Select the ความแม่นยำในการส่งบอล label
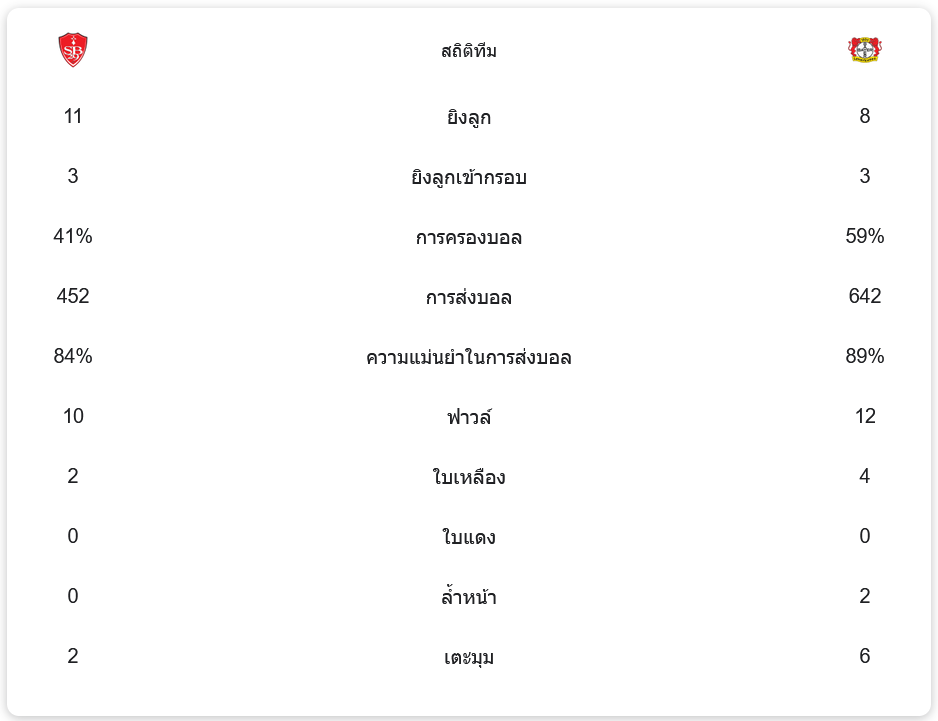The height and width of the screenshot is (721, 938). coord(468,357)
